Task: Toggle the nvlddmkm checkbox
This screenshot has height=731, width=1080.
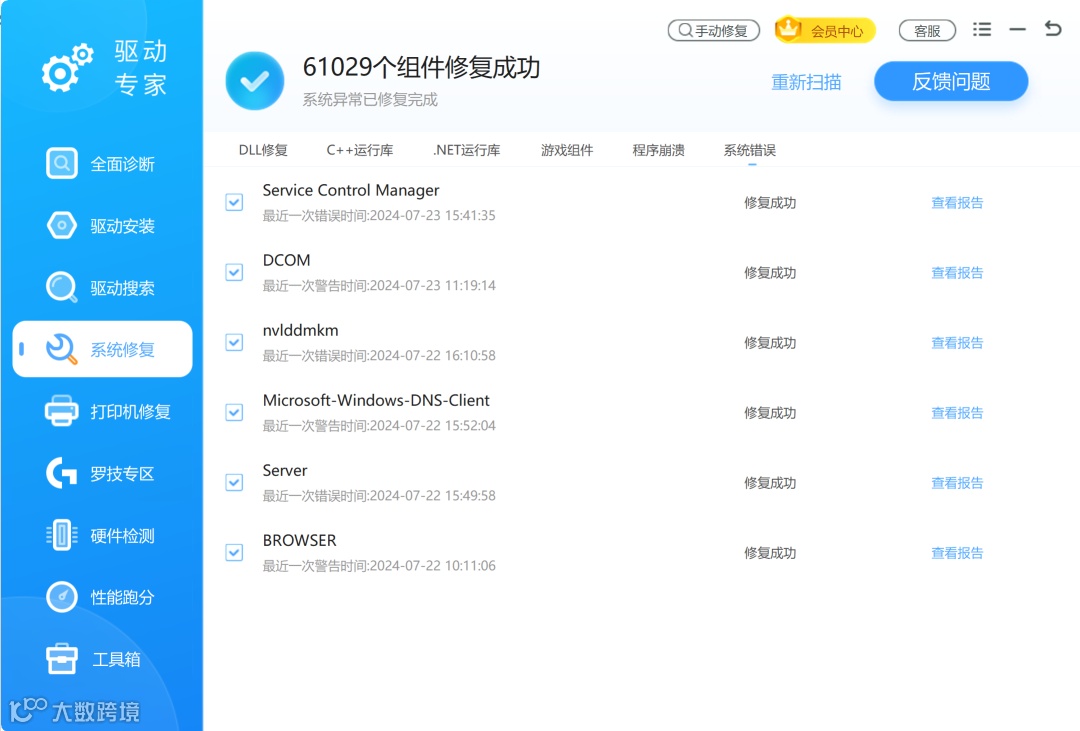Action: coord(234,342)
